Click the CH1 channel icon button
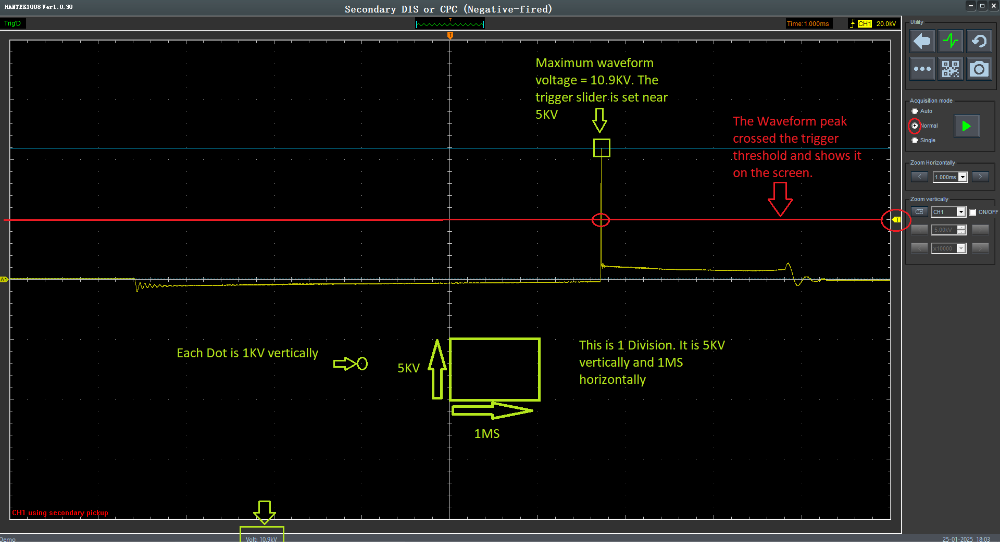The image size is (1000, 542). click(x=918, y=212)
